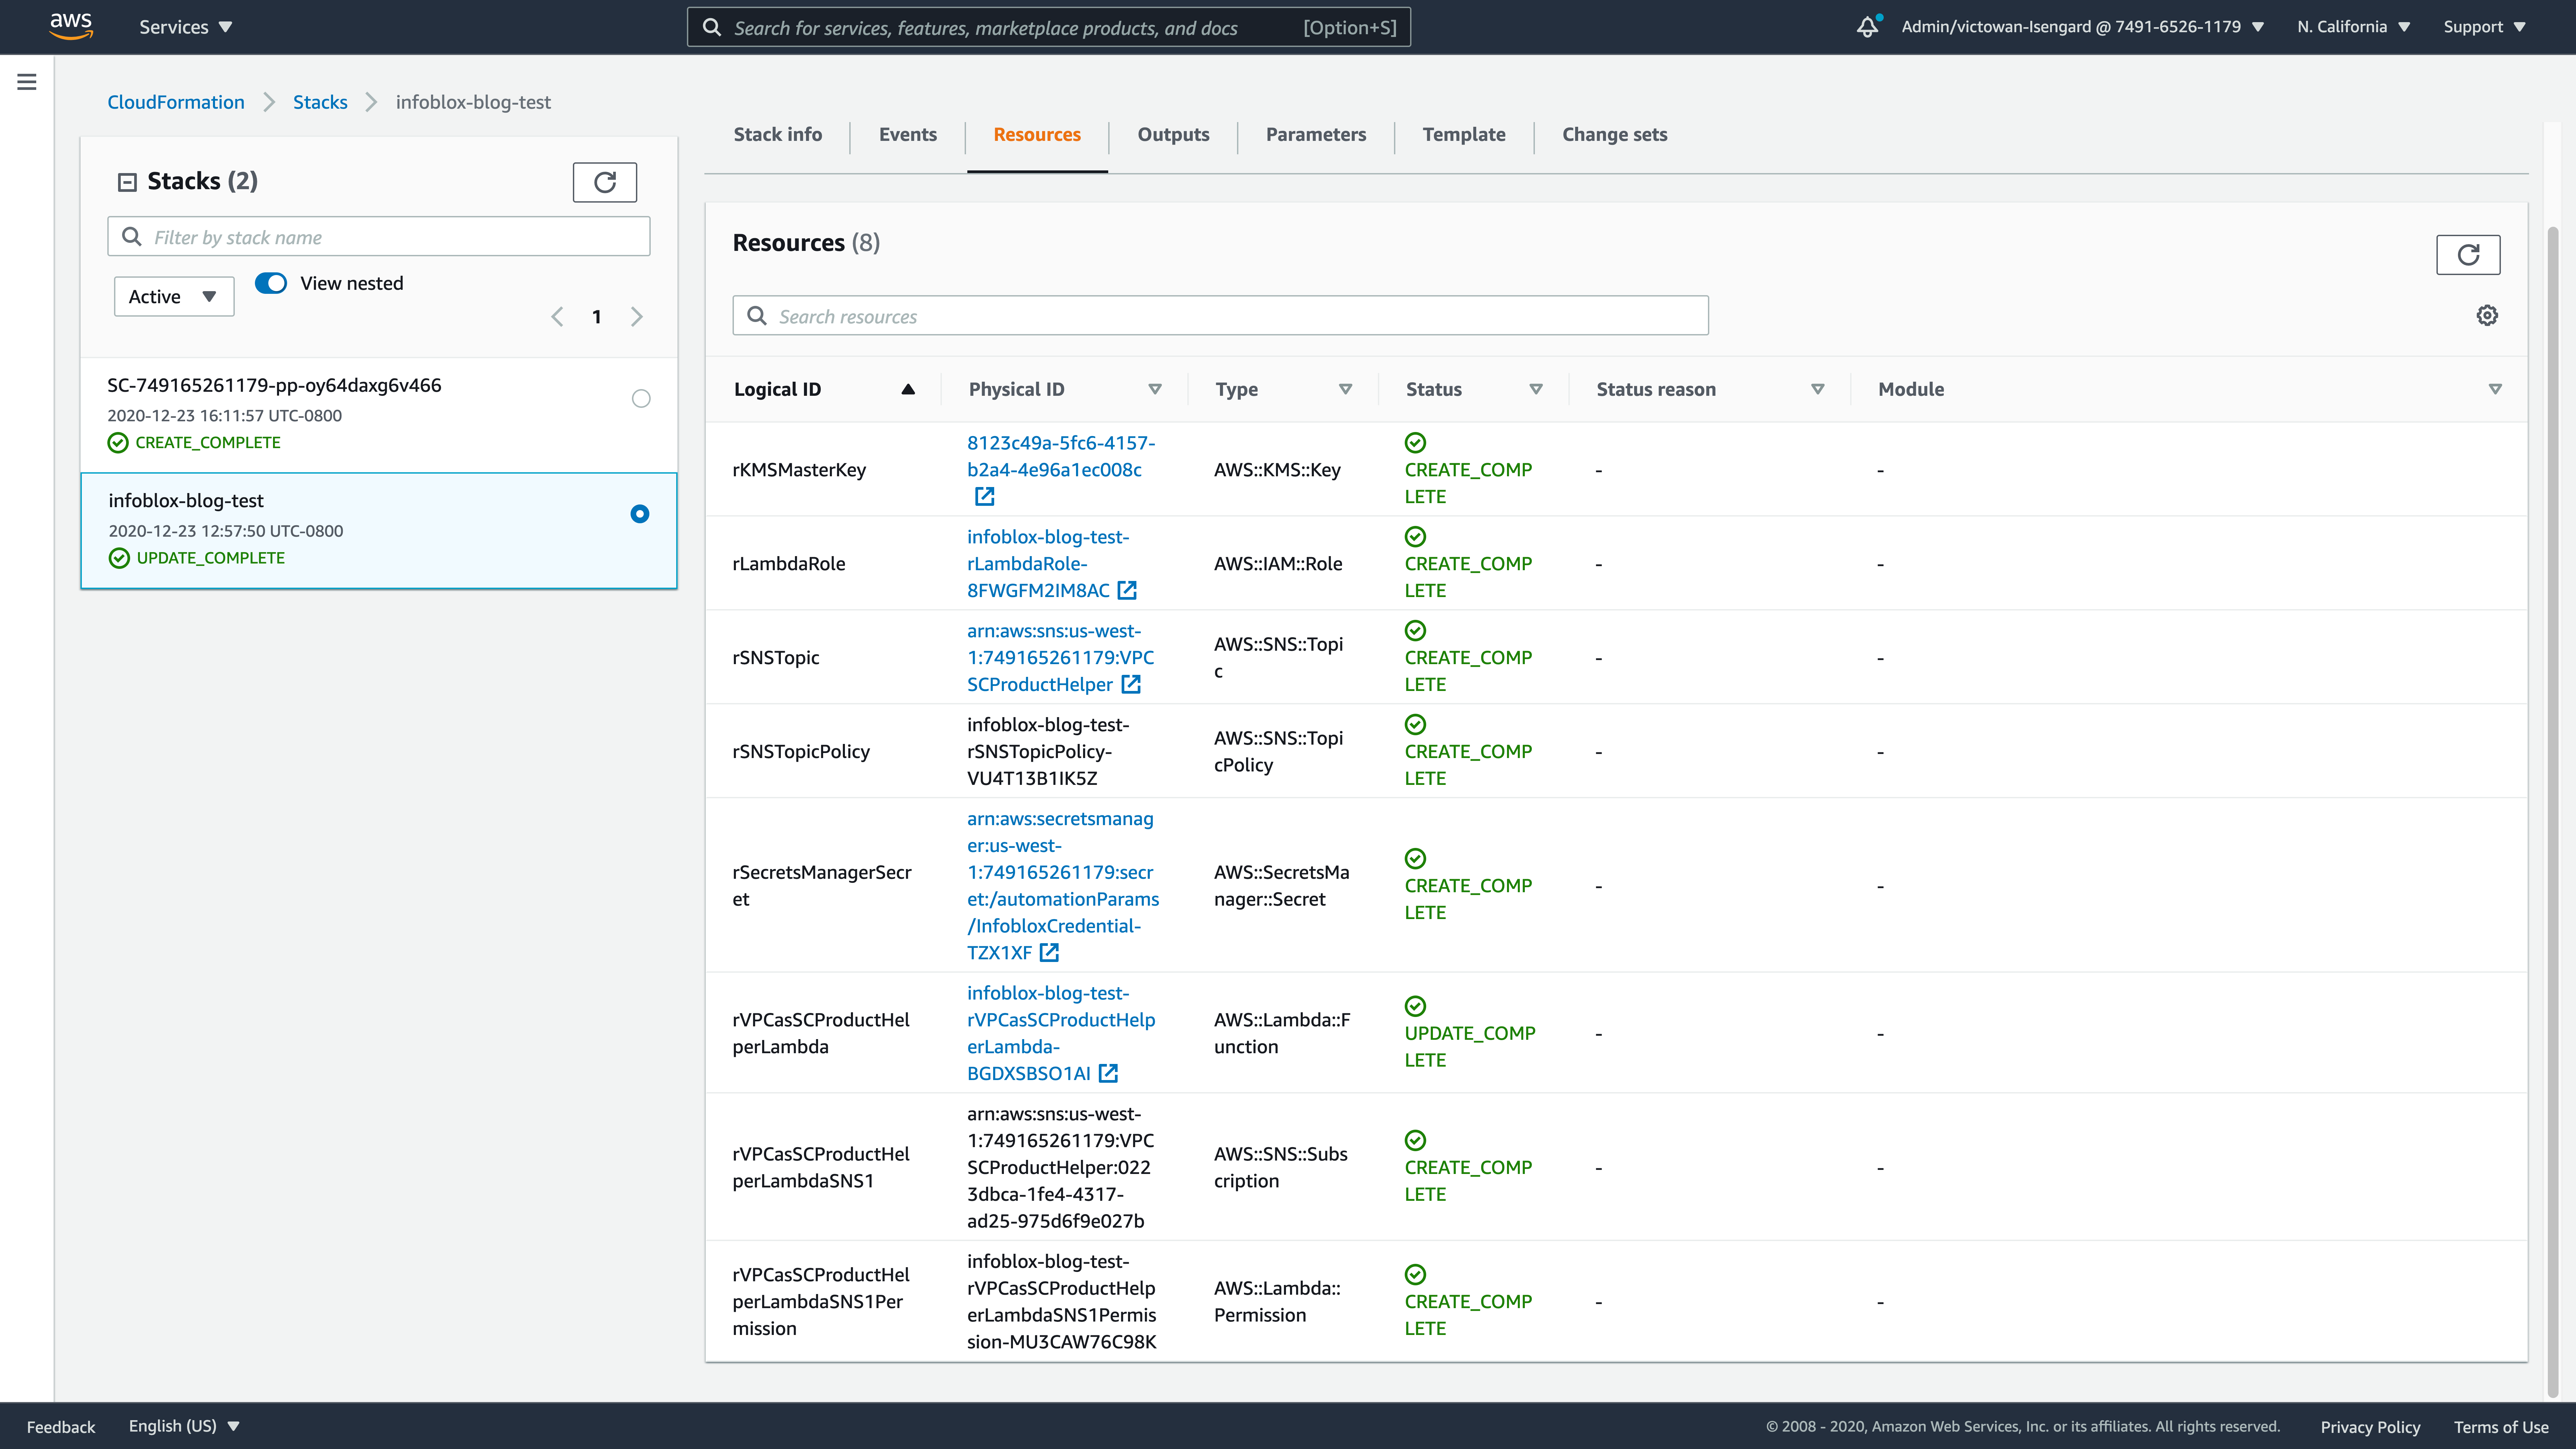Toggle the View nested switch
Screen dimensions: 2576x1449
(x=271, y=283)
